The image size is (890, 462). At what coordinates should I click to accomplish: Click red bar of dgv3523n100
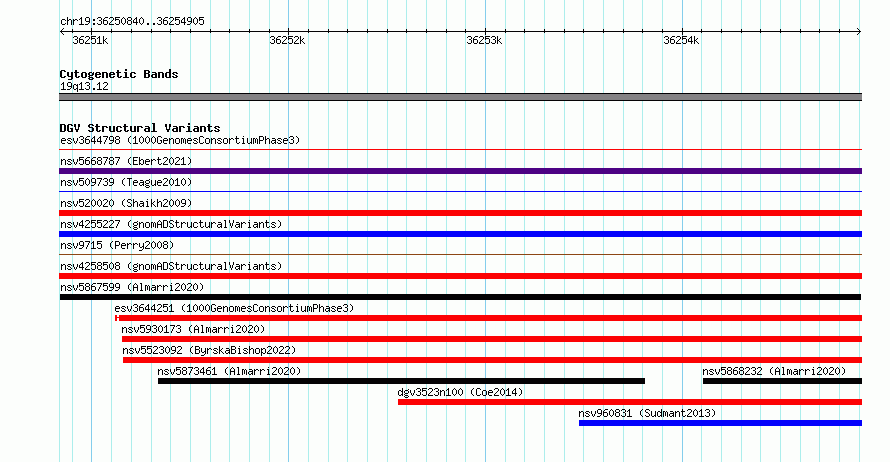click(x=629, y=402)
